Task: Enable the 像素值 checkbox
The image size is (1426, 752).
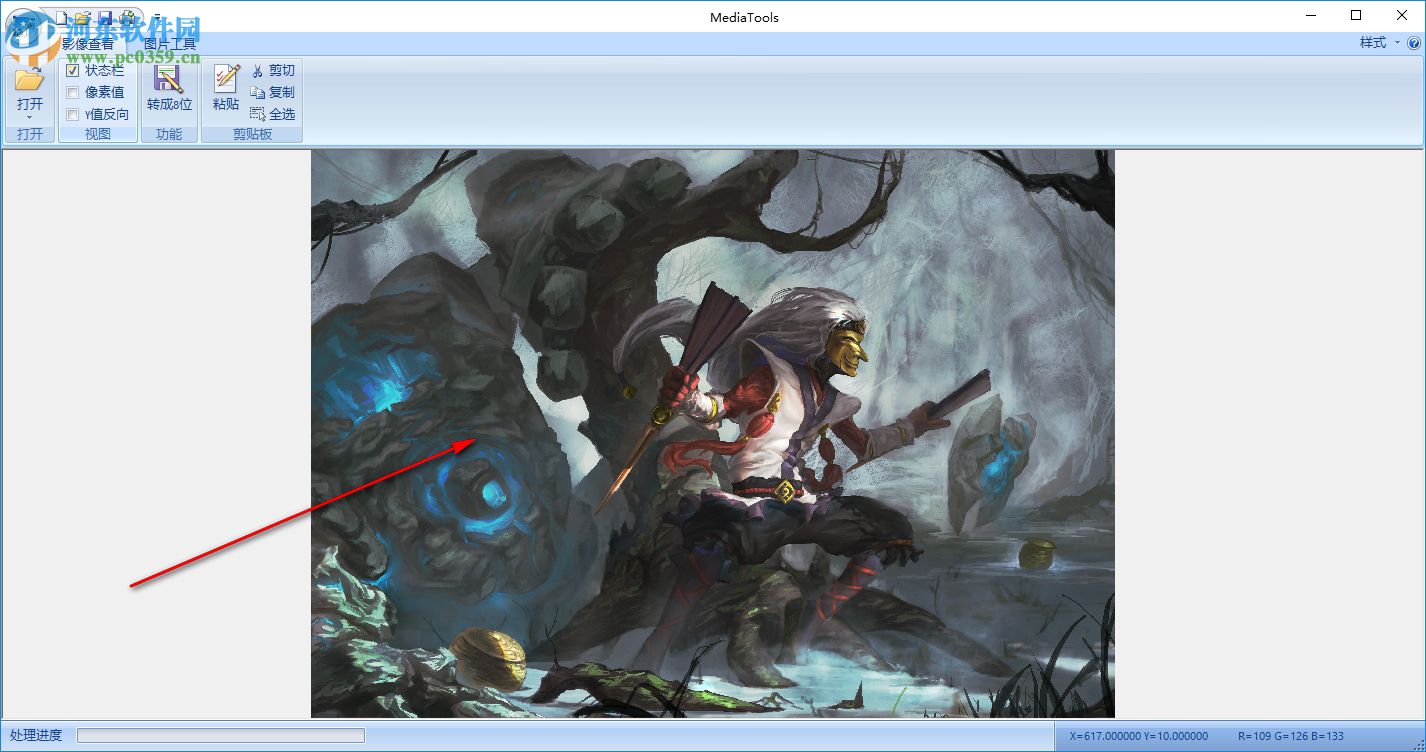Action: (72, 93)
